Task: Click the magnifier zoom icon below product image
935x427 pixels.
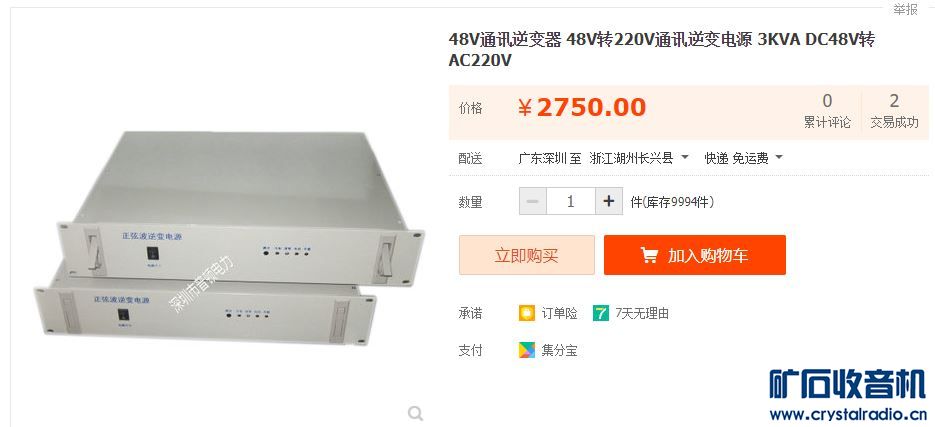Action: coord(416,413)
